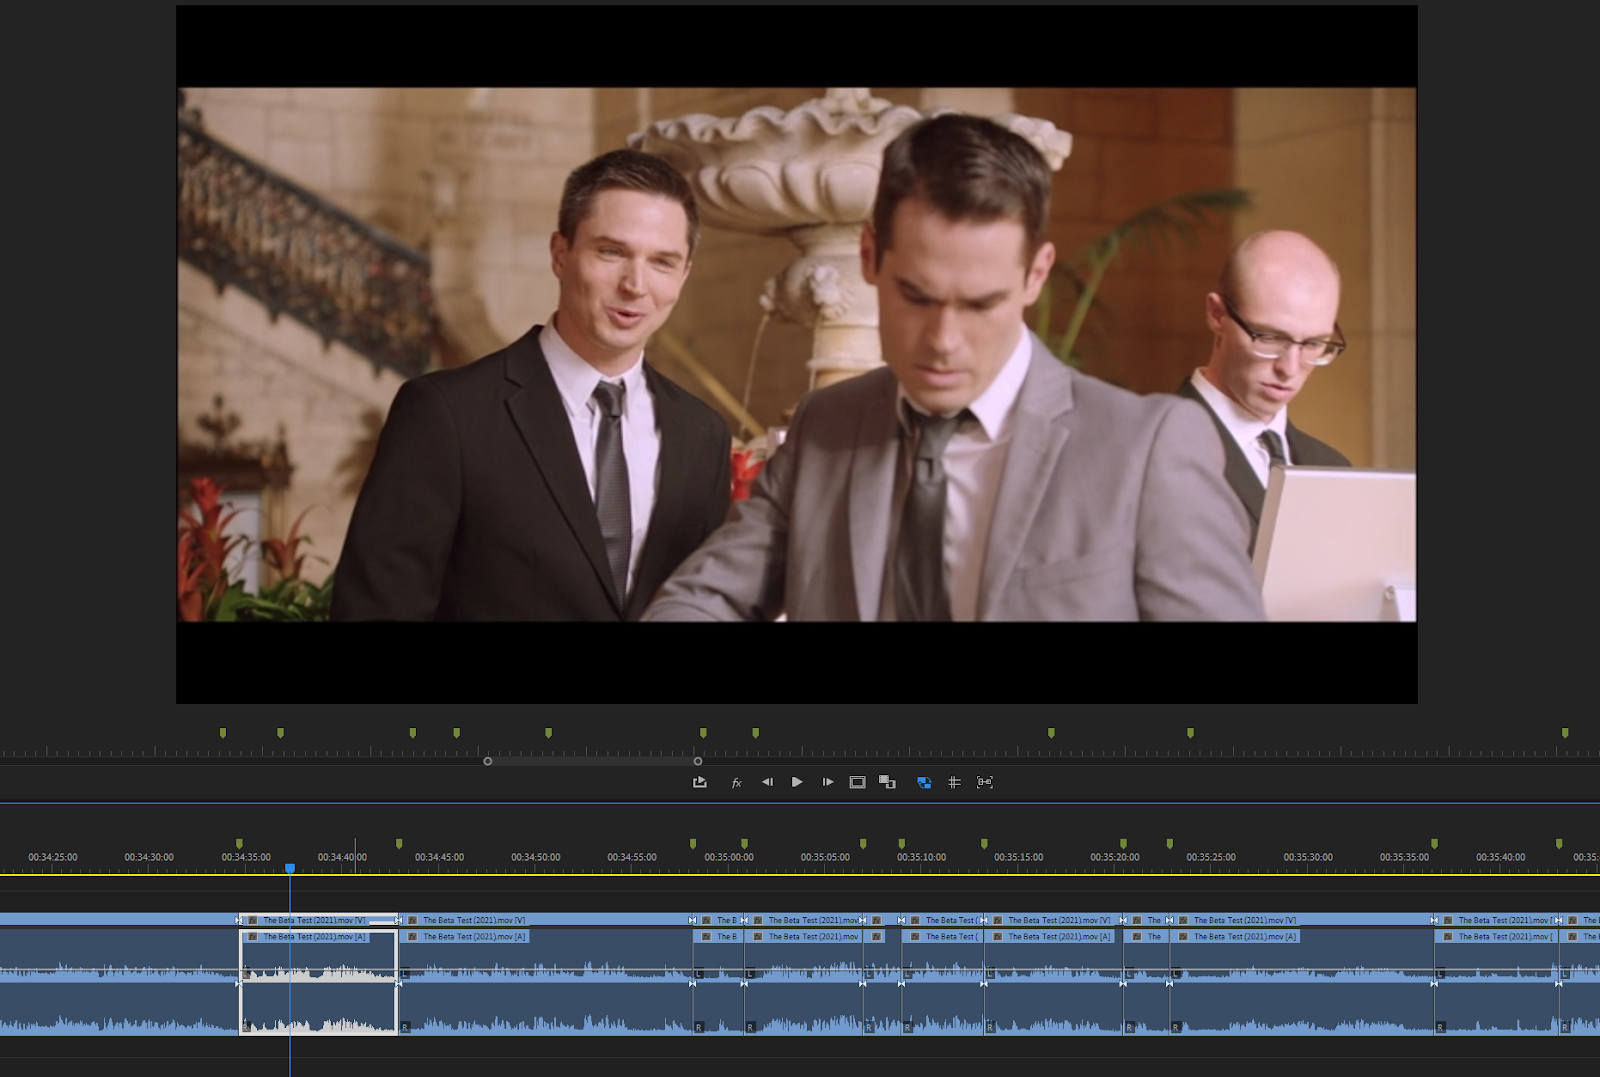Toggle the blue highlighted proxies button
Image resolution: width=1600 pixels, height=1077 pixels.
[x=924, y=782]
